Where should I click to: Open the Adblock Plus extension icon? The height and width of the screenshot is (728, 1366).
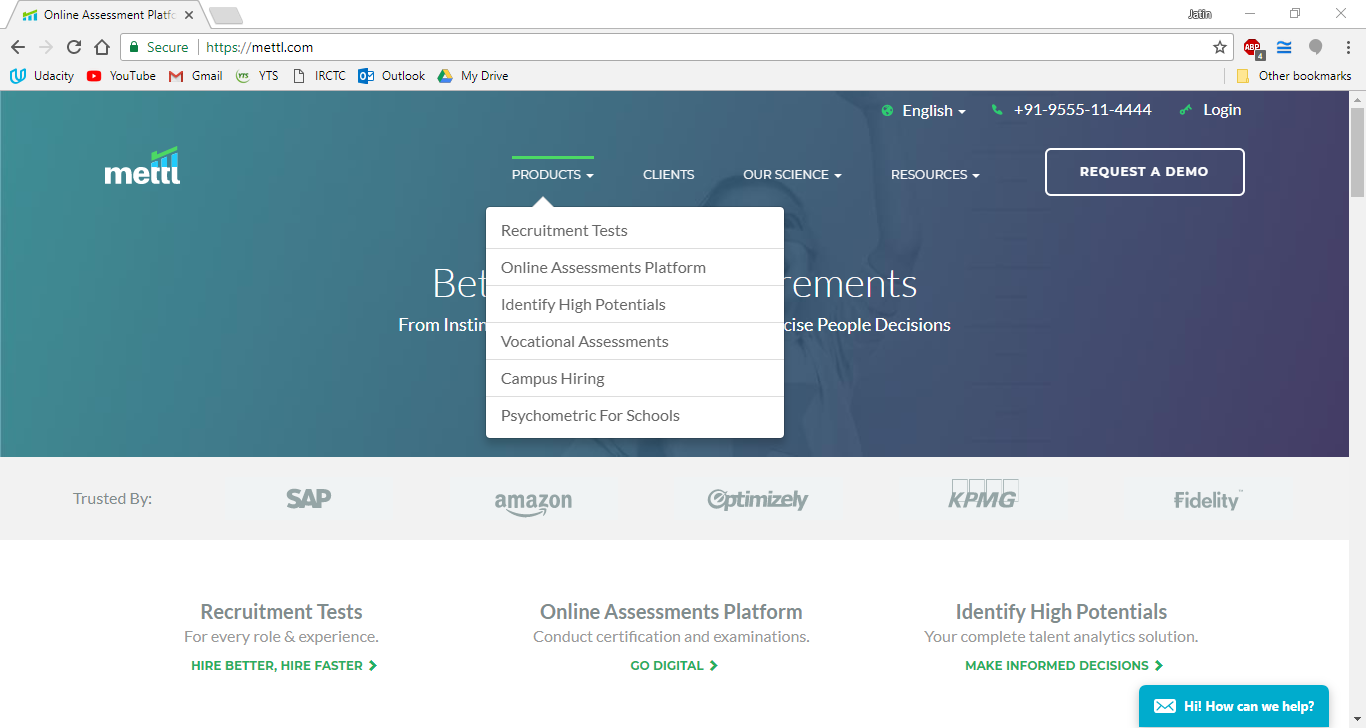[1253, 47]
